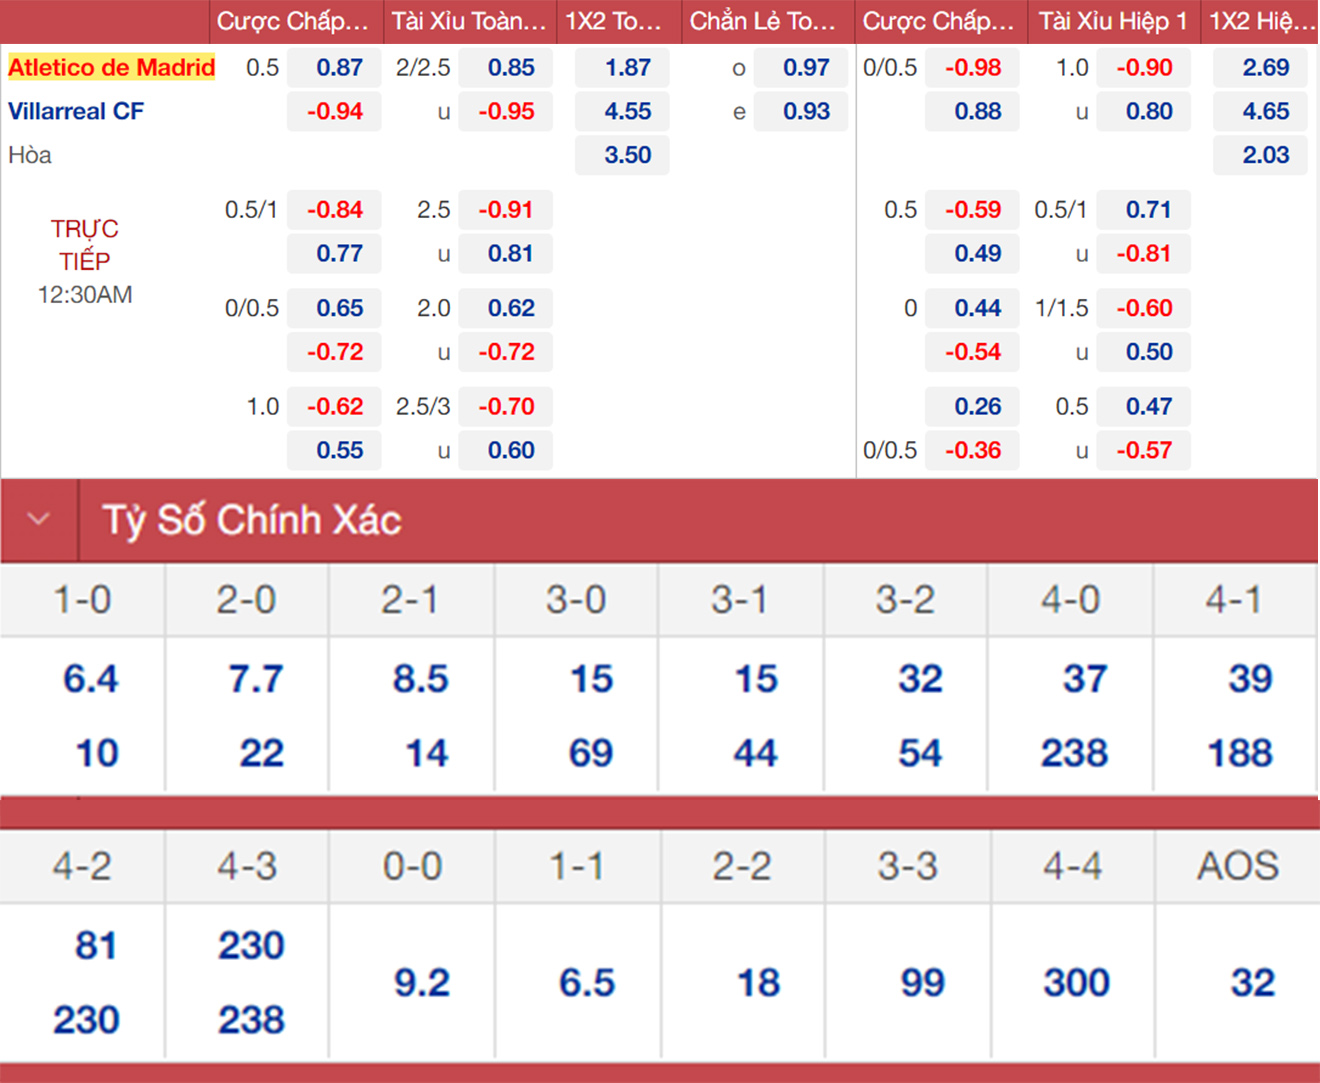Bet on 0-0 correct score at 9.2

[x=421, y=983]
